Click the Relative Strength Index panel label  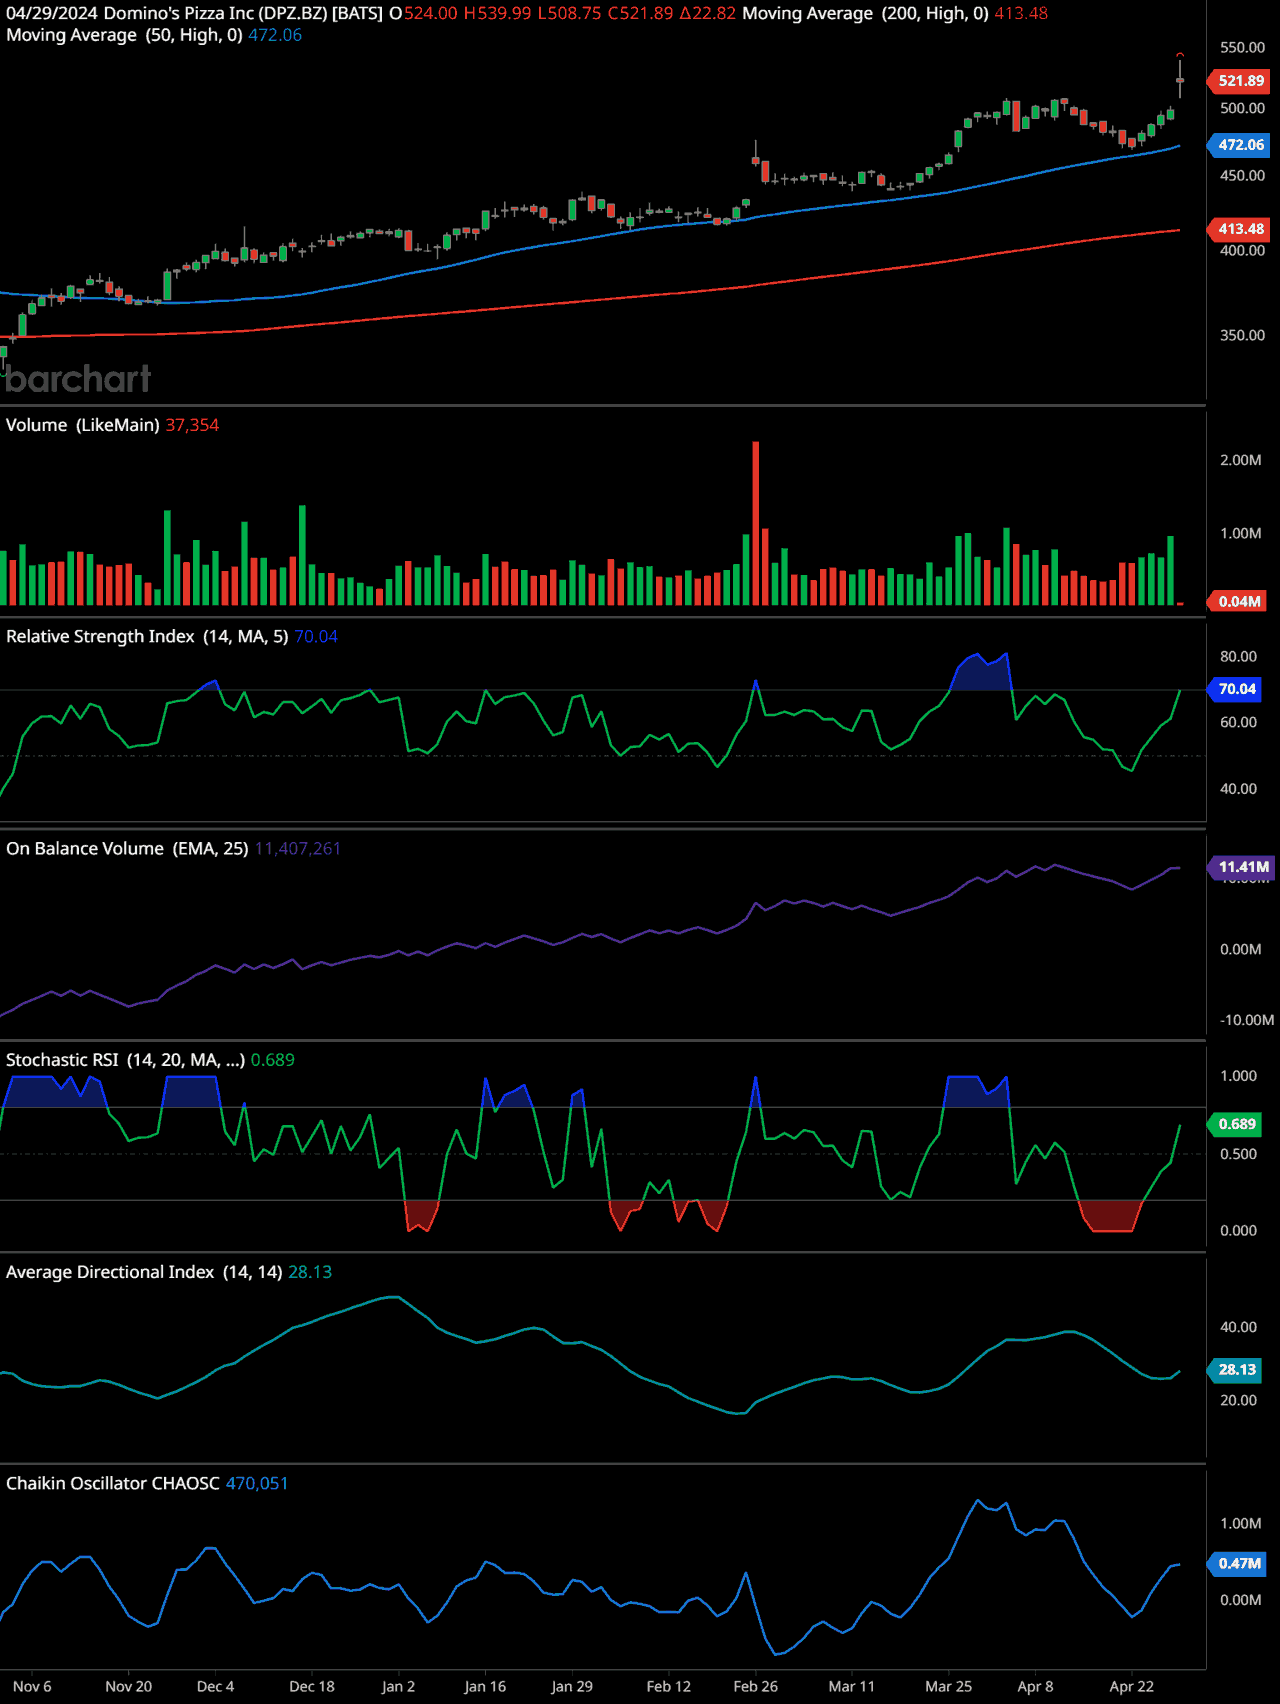[x=147, y=637]
